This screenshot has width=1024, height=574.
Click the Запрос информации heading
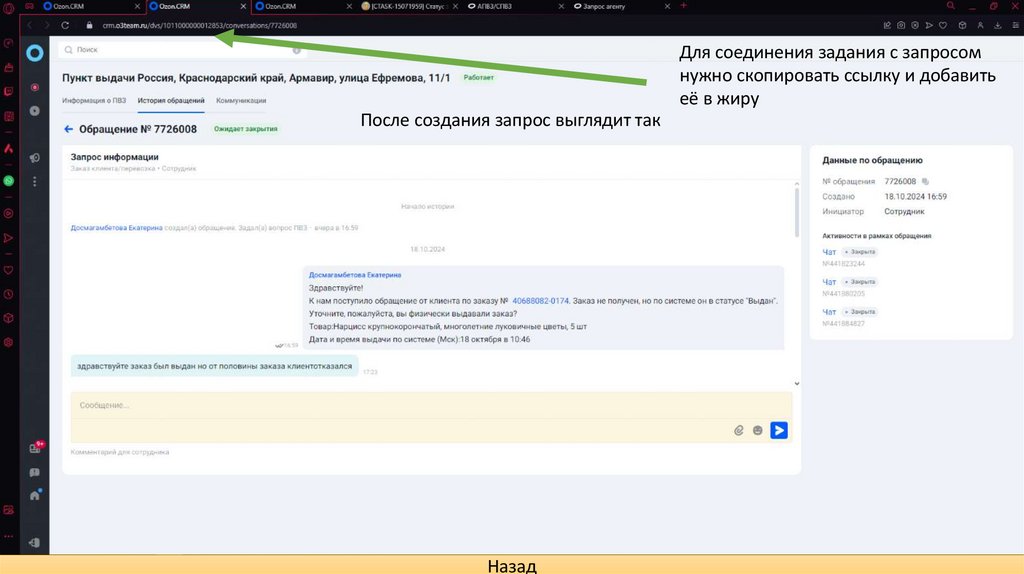click(114, 157)
